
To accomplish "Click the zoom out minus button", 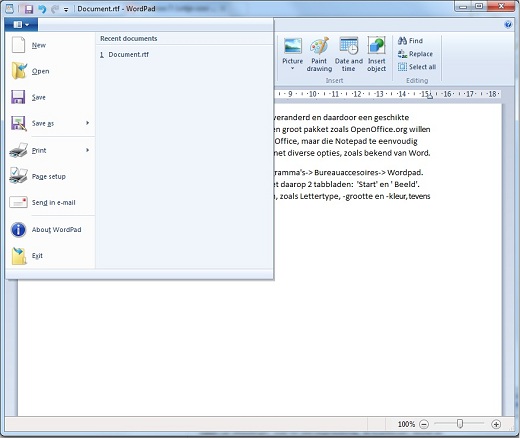I will [x=424, y=424].
